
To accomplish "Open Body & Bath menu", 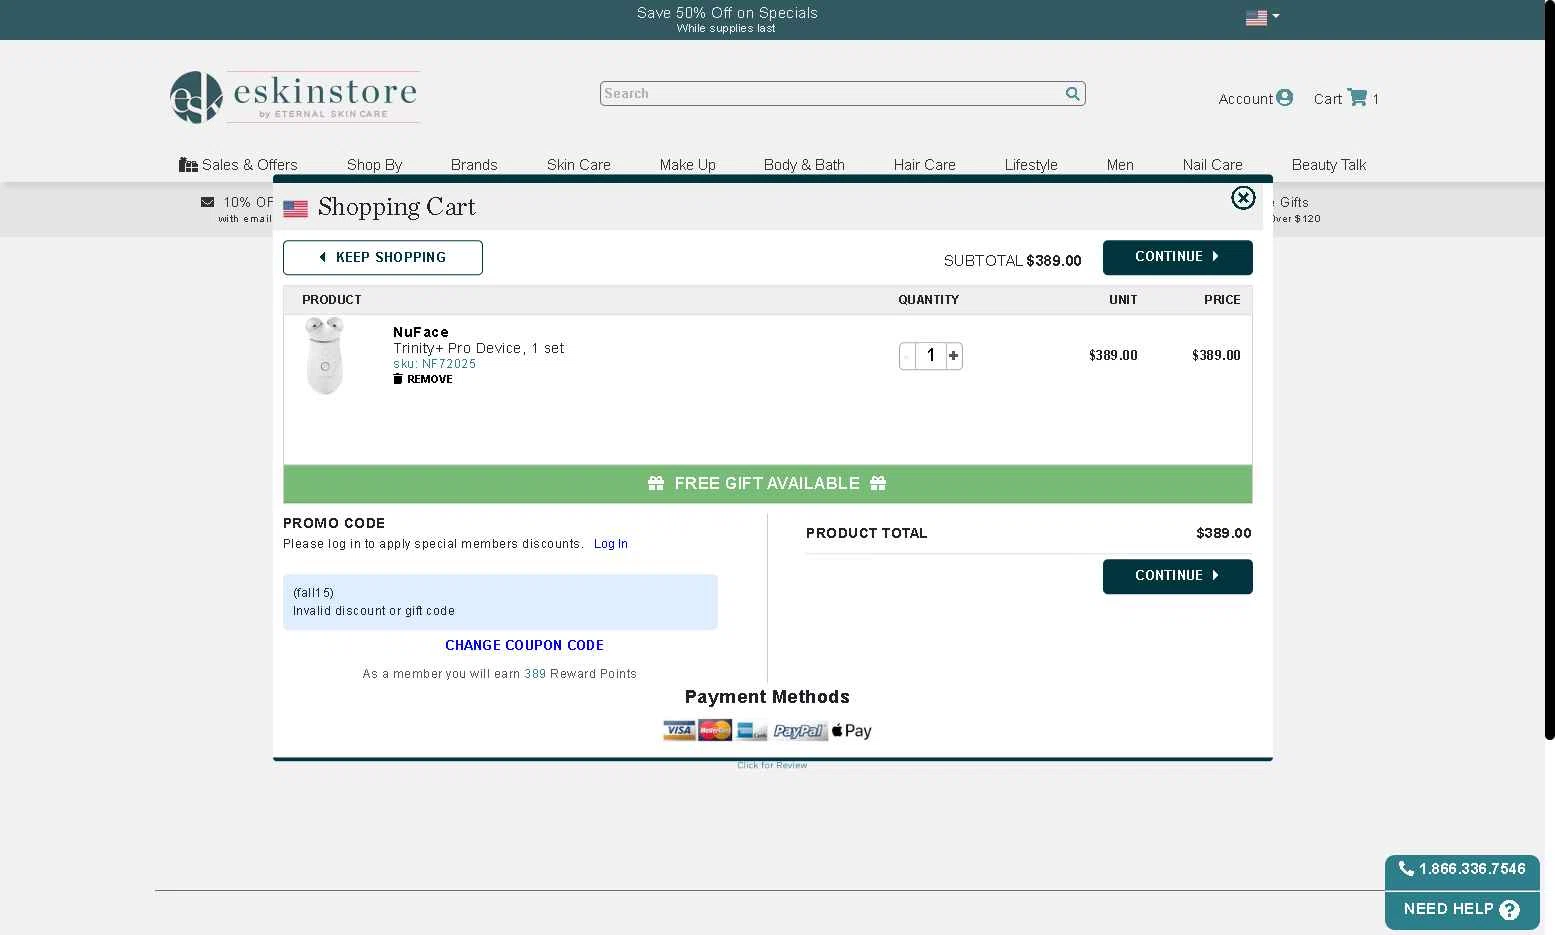I will point(804,165).
